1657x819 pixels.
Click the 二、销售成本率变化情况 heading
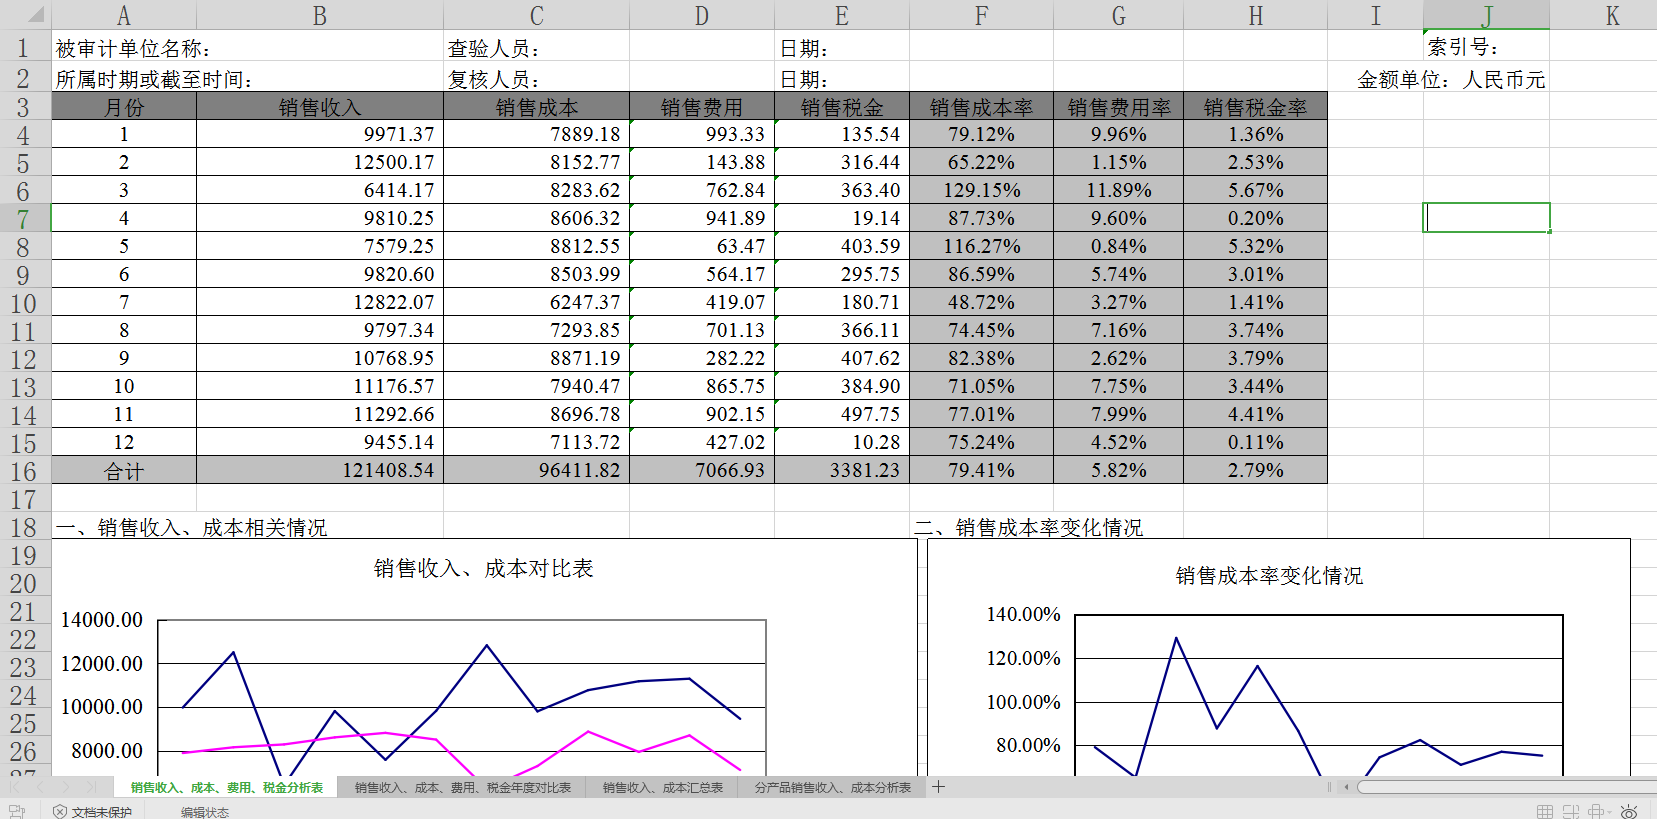point(1028,527)
